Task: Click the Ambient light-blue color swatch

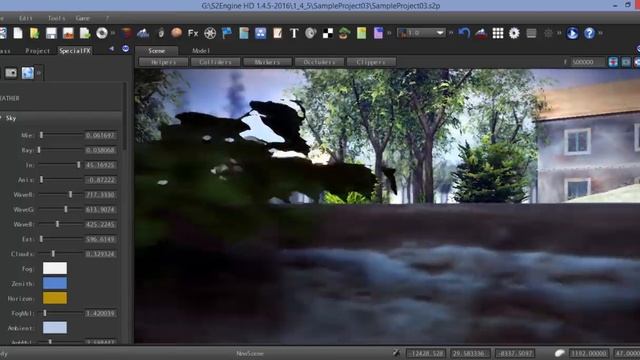Action: click(x=55, y=328)
